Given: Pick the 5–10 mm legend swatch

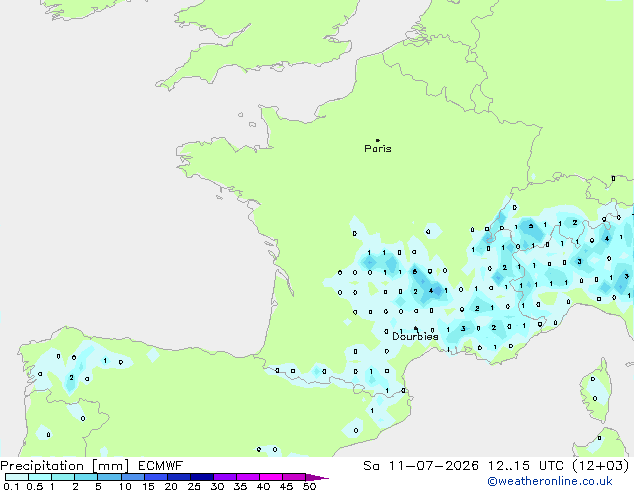Looking at the screenshot, I should click(x=109, y=477).
